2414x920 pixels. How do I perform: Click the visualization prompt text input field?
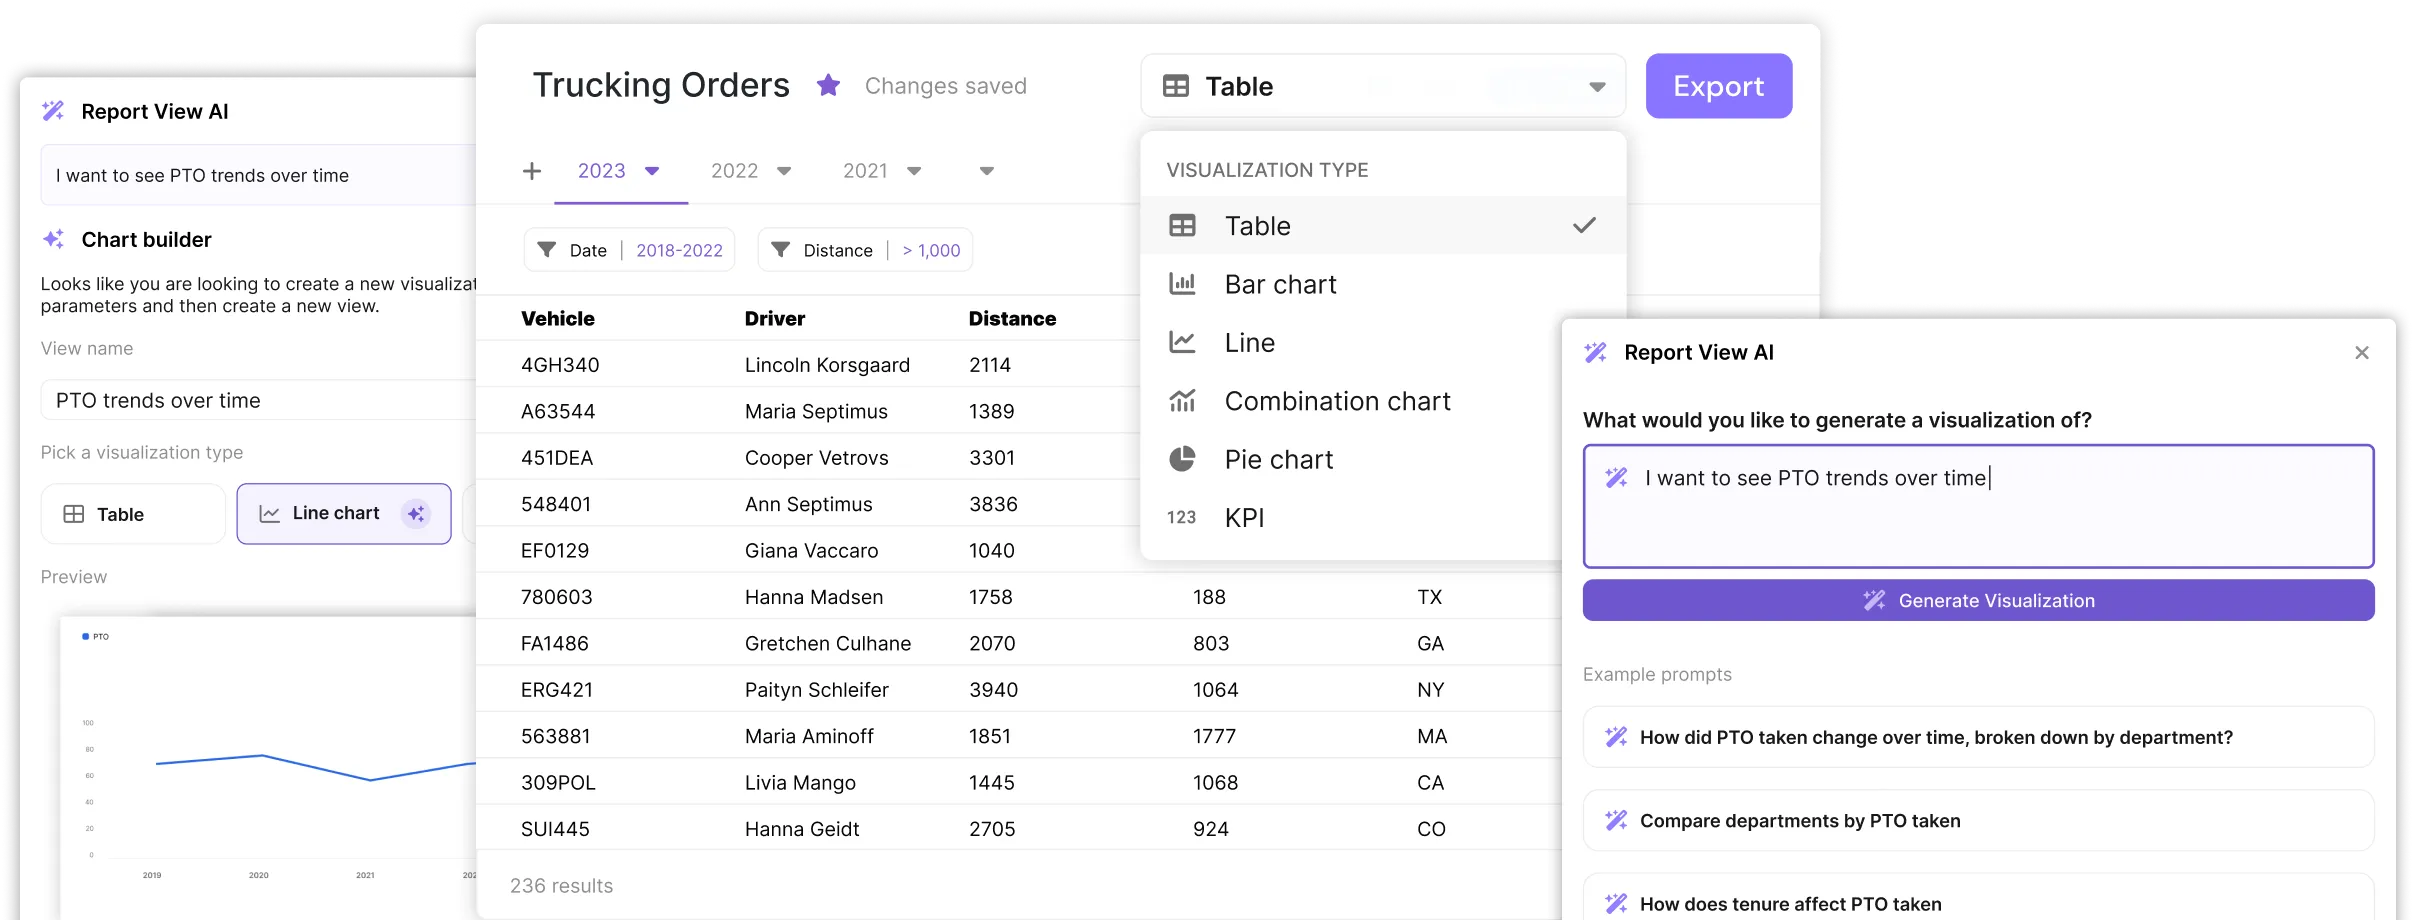[x=1978, y=506]
